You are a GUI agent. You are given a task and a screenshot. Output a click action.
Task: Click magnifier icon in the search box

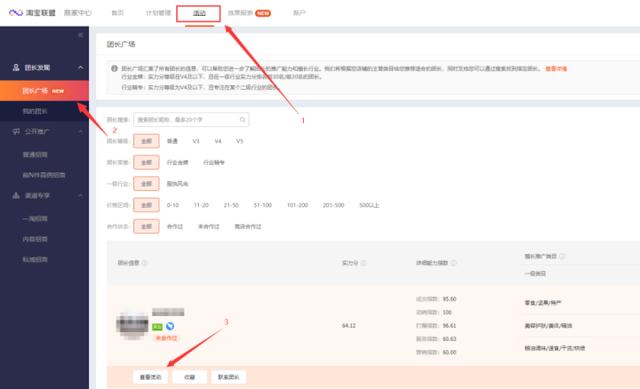point(242,120)
